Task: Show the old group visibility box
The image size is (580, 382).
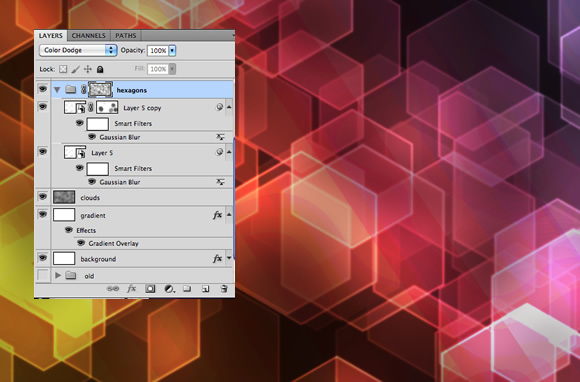Action: point(43,275)
